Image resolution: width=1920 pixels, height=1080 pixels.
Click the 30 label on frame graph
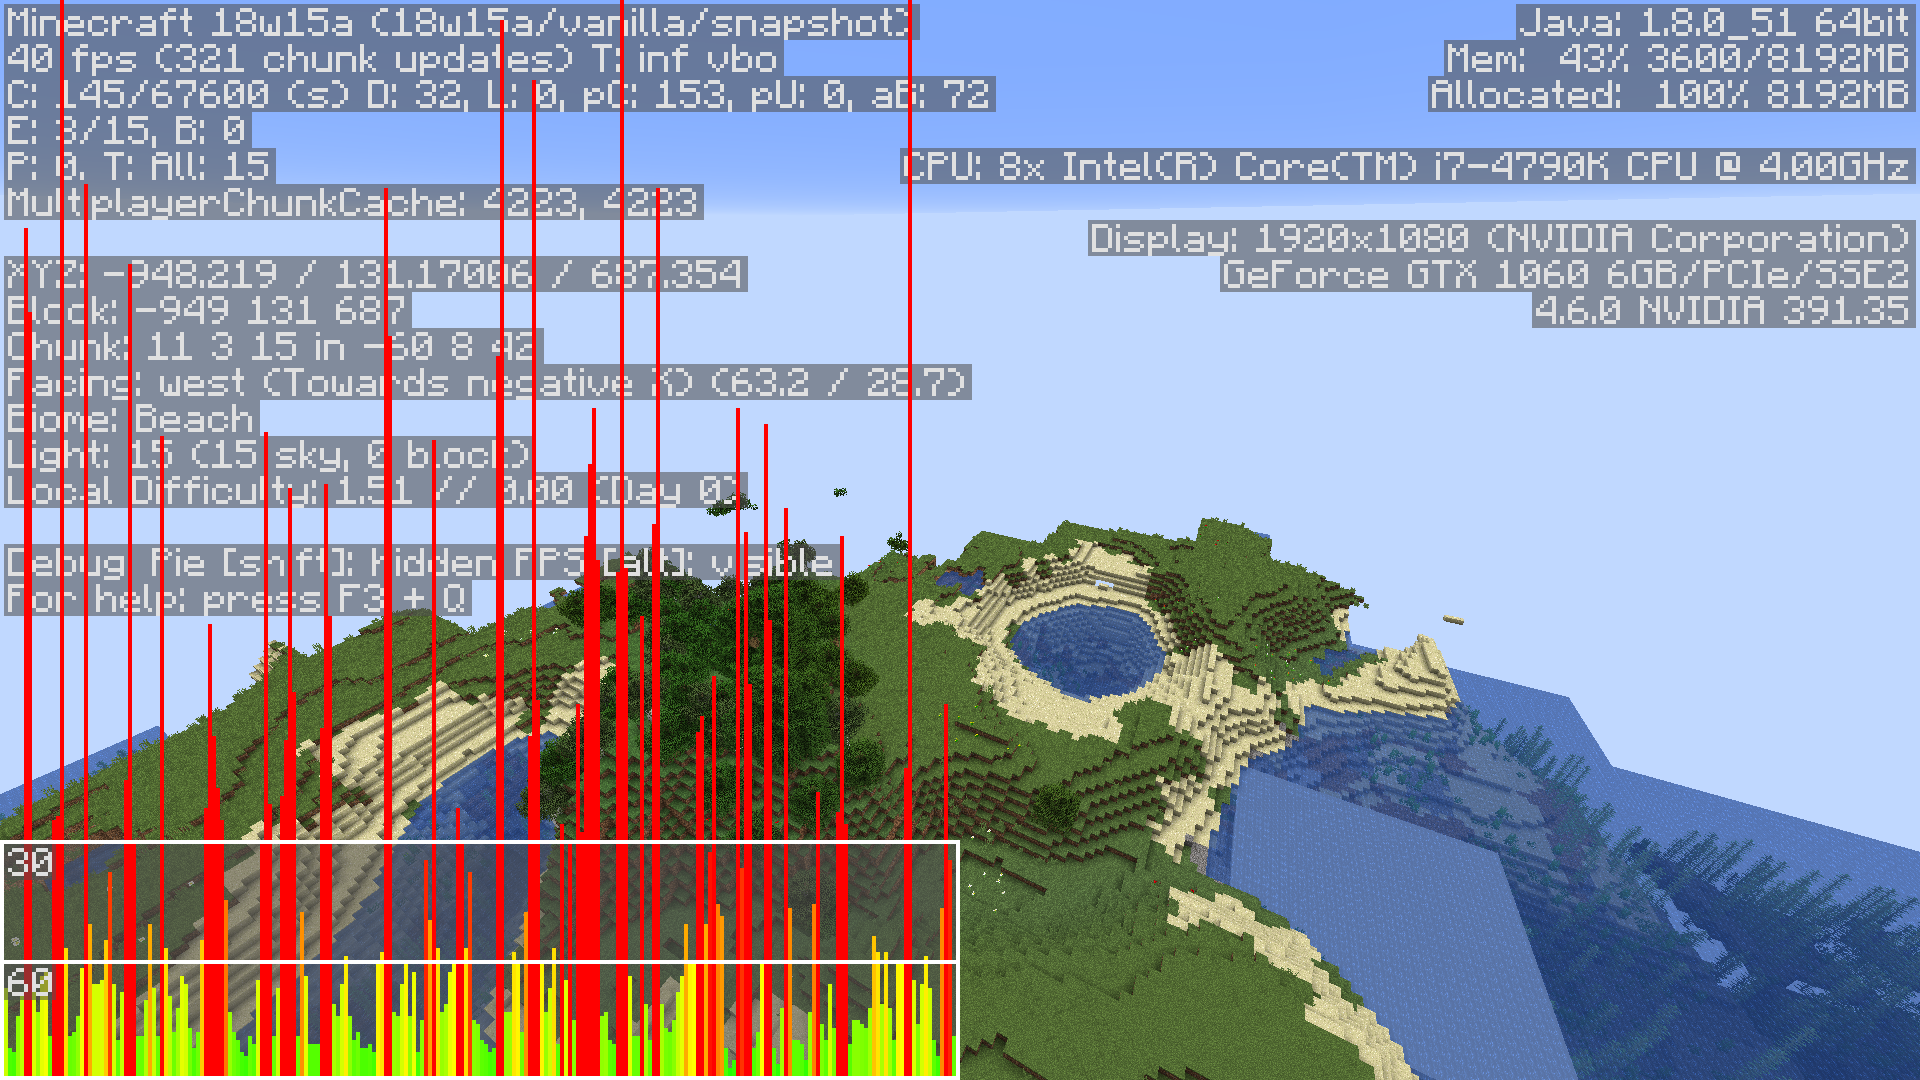[29, 862]
